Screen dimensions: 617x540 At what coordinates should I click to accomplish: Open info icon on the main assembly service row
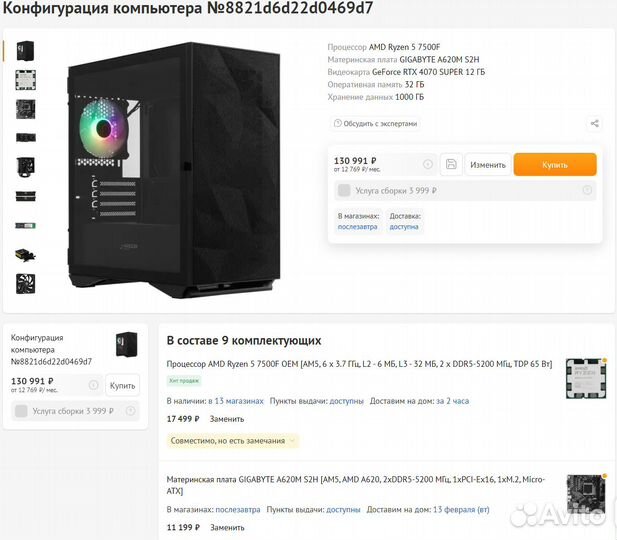[x=587, y=190]
